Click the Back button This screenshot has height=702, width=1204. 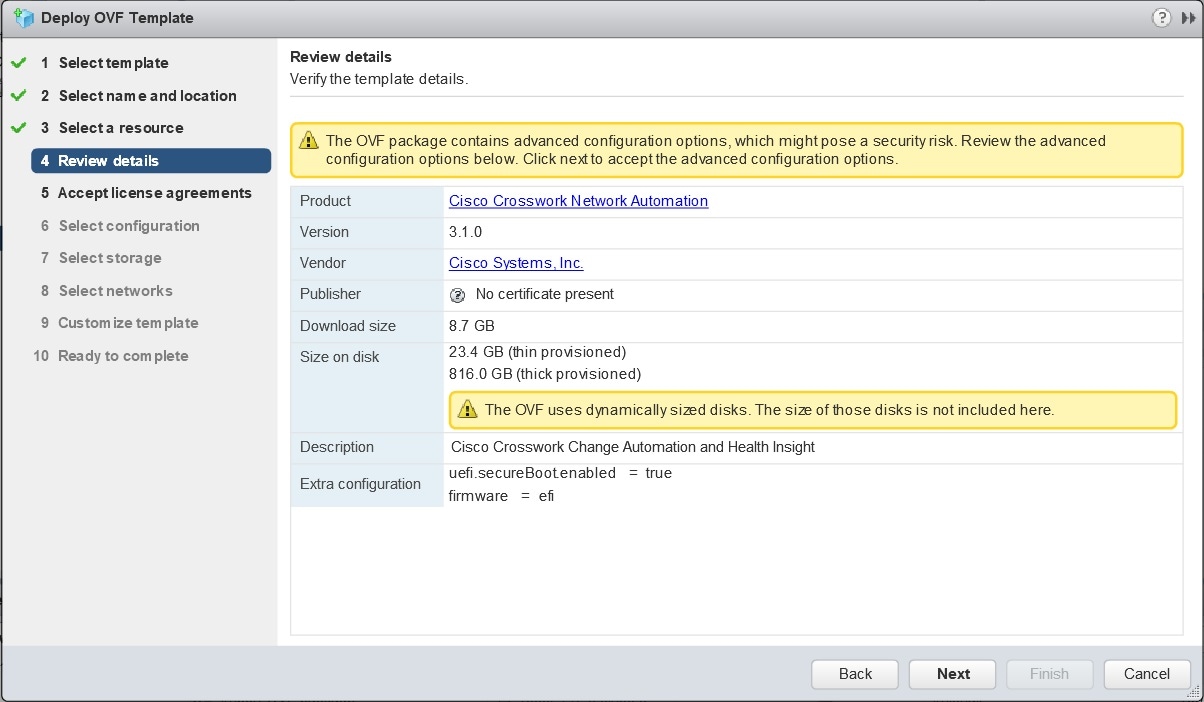[x=855, y=674]
